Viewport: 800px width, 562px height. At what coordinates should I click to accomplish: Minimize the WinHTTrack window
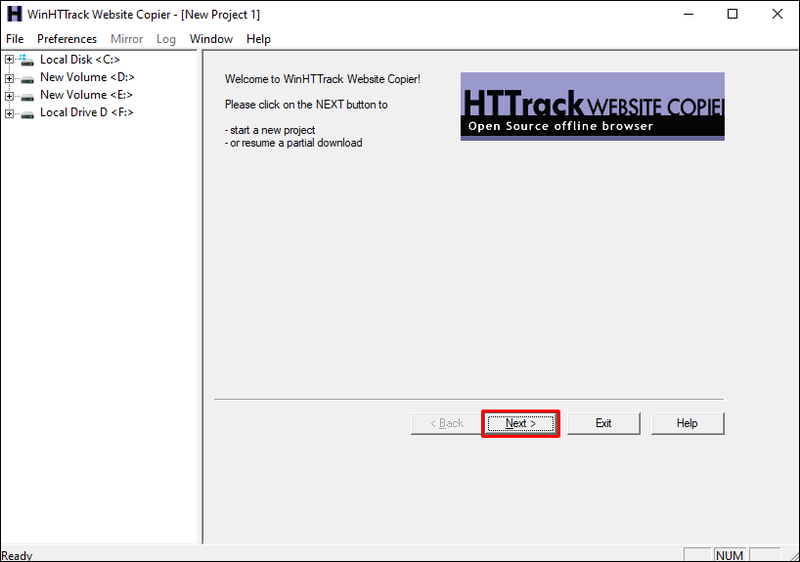(689, 14)
